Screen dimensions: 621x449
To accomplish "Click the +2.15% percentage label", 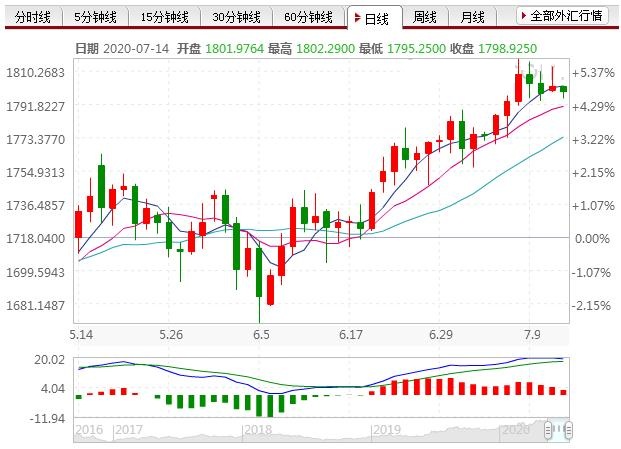I will (593, 173).
